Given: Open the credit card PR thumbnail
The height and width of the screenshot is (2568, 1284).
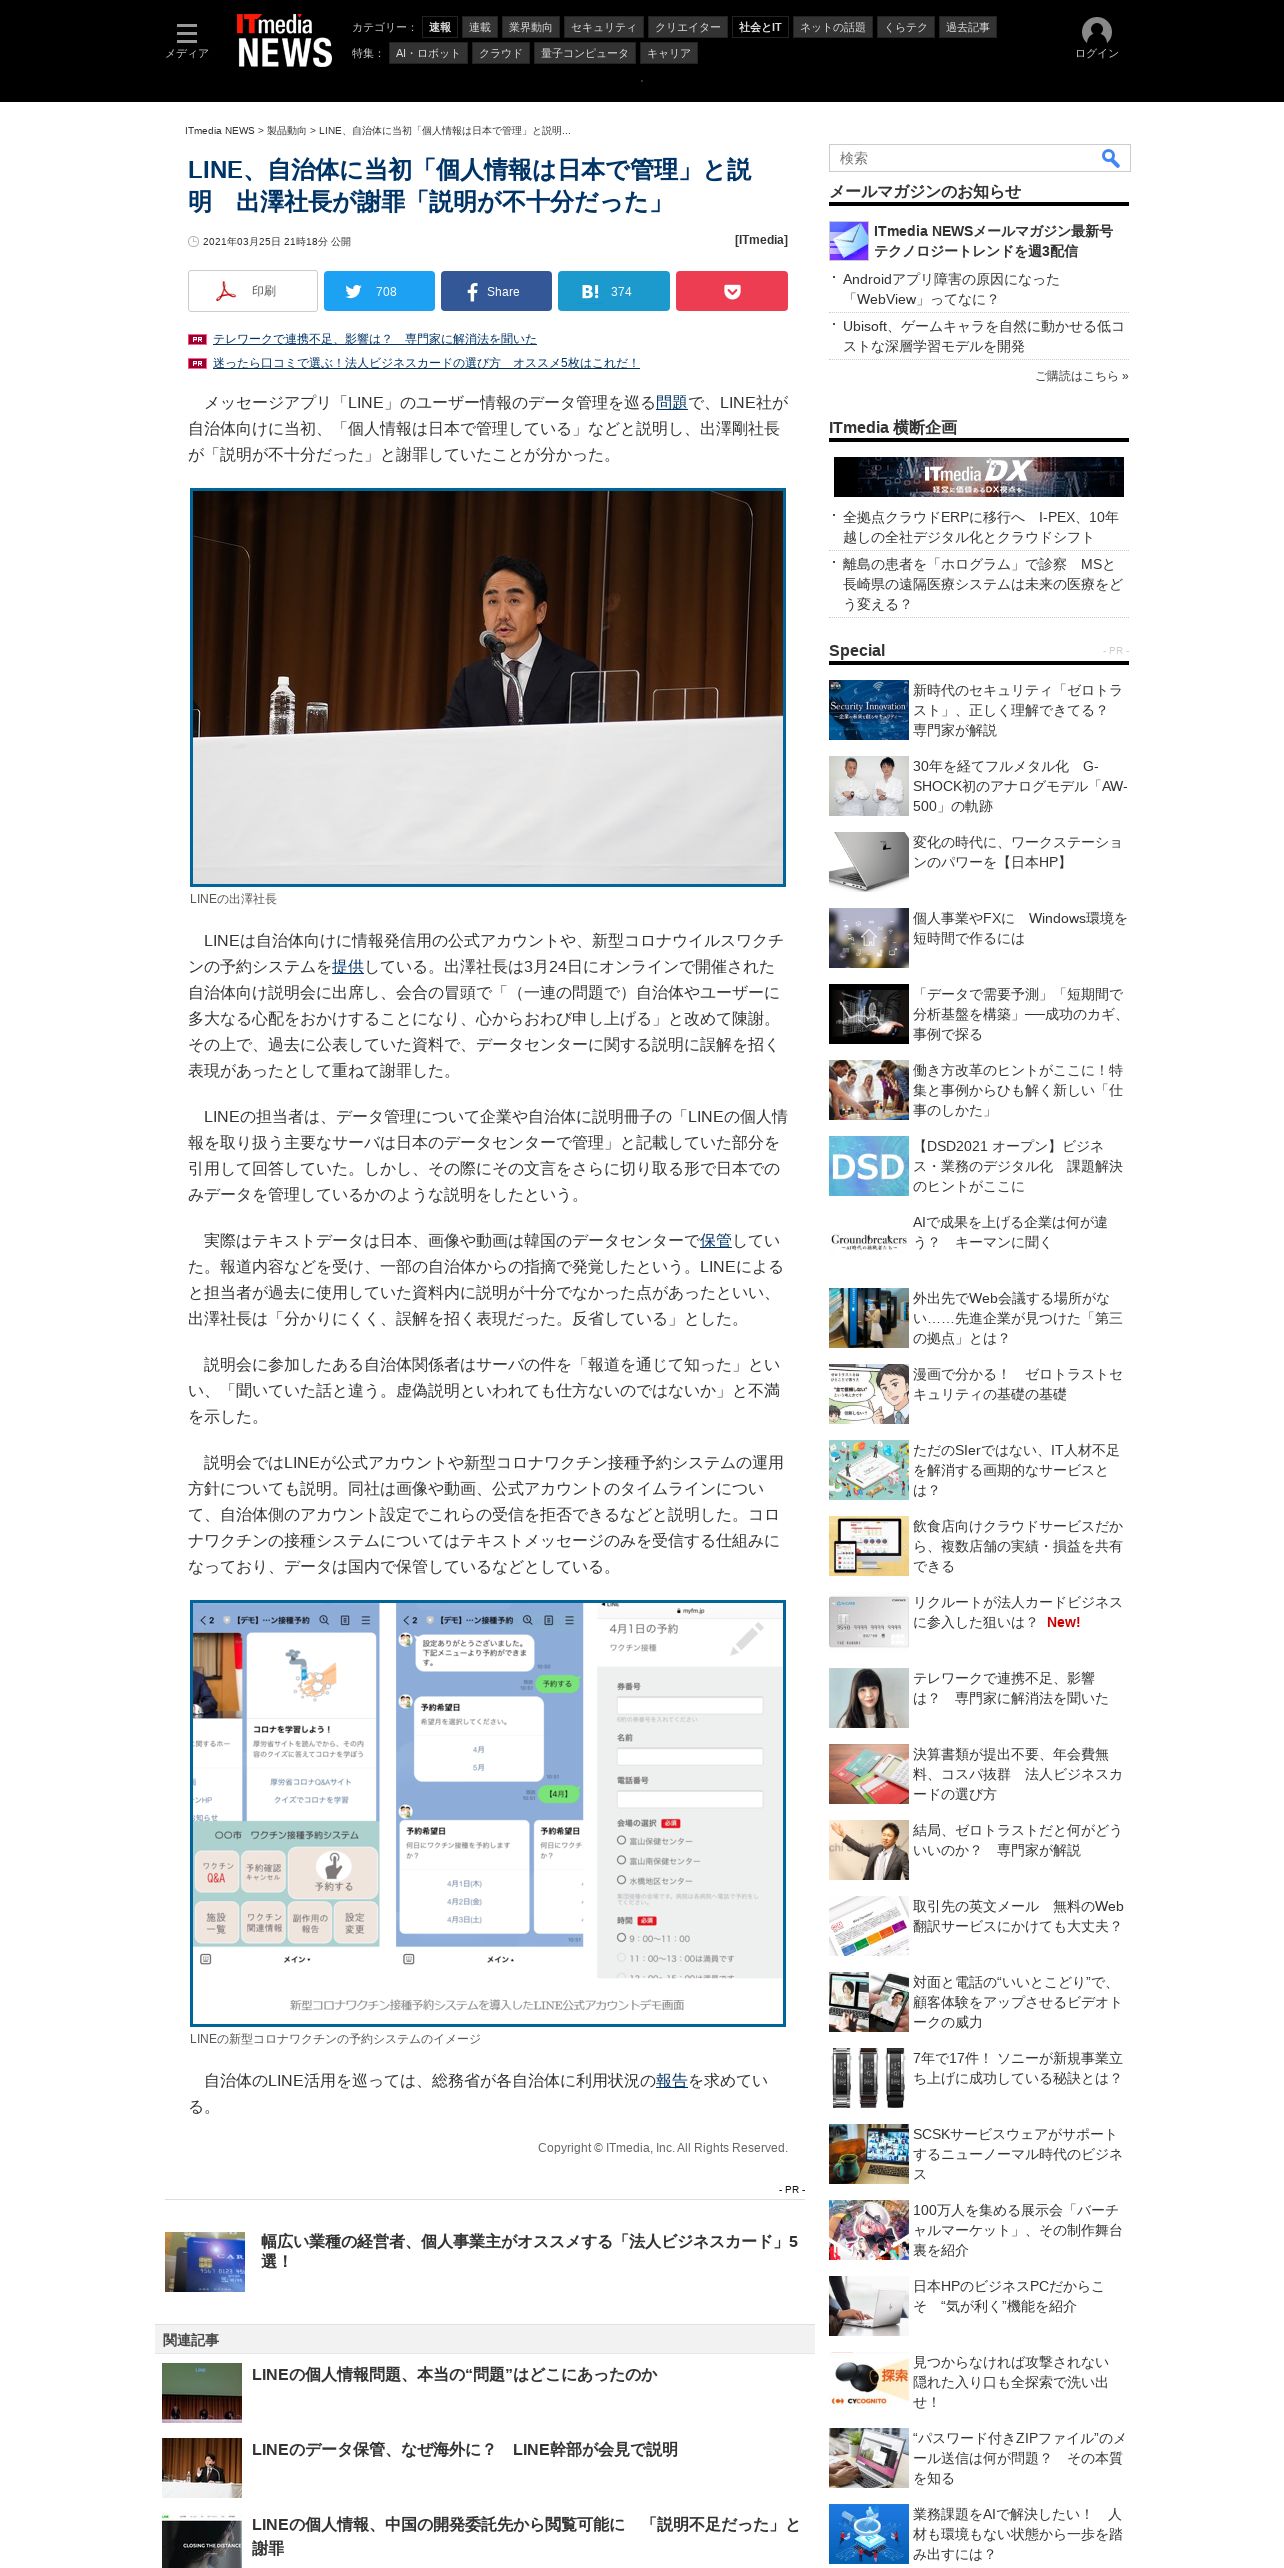Looking at the screenshot, I should coord(205,2262).
